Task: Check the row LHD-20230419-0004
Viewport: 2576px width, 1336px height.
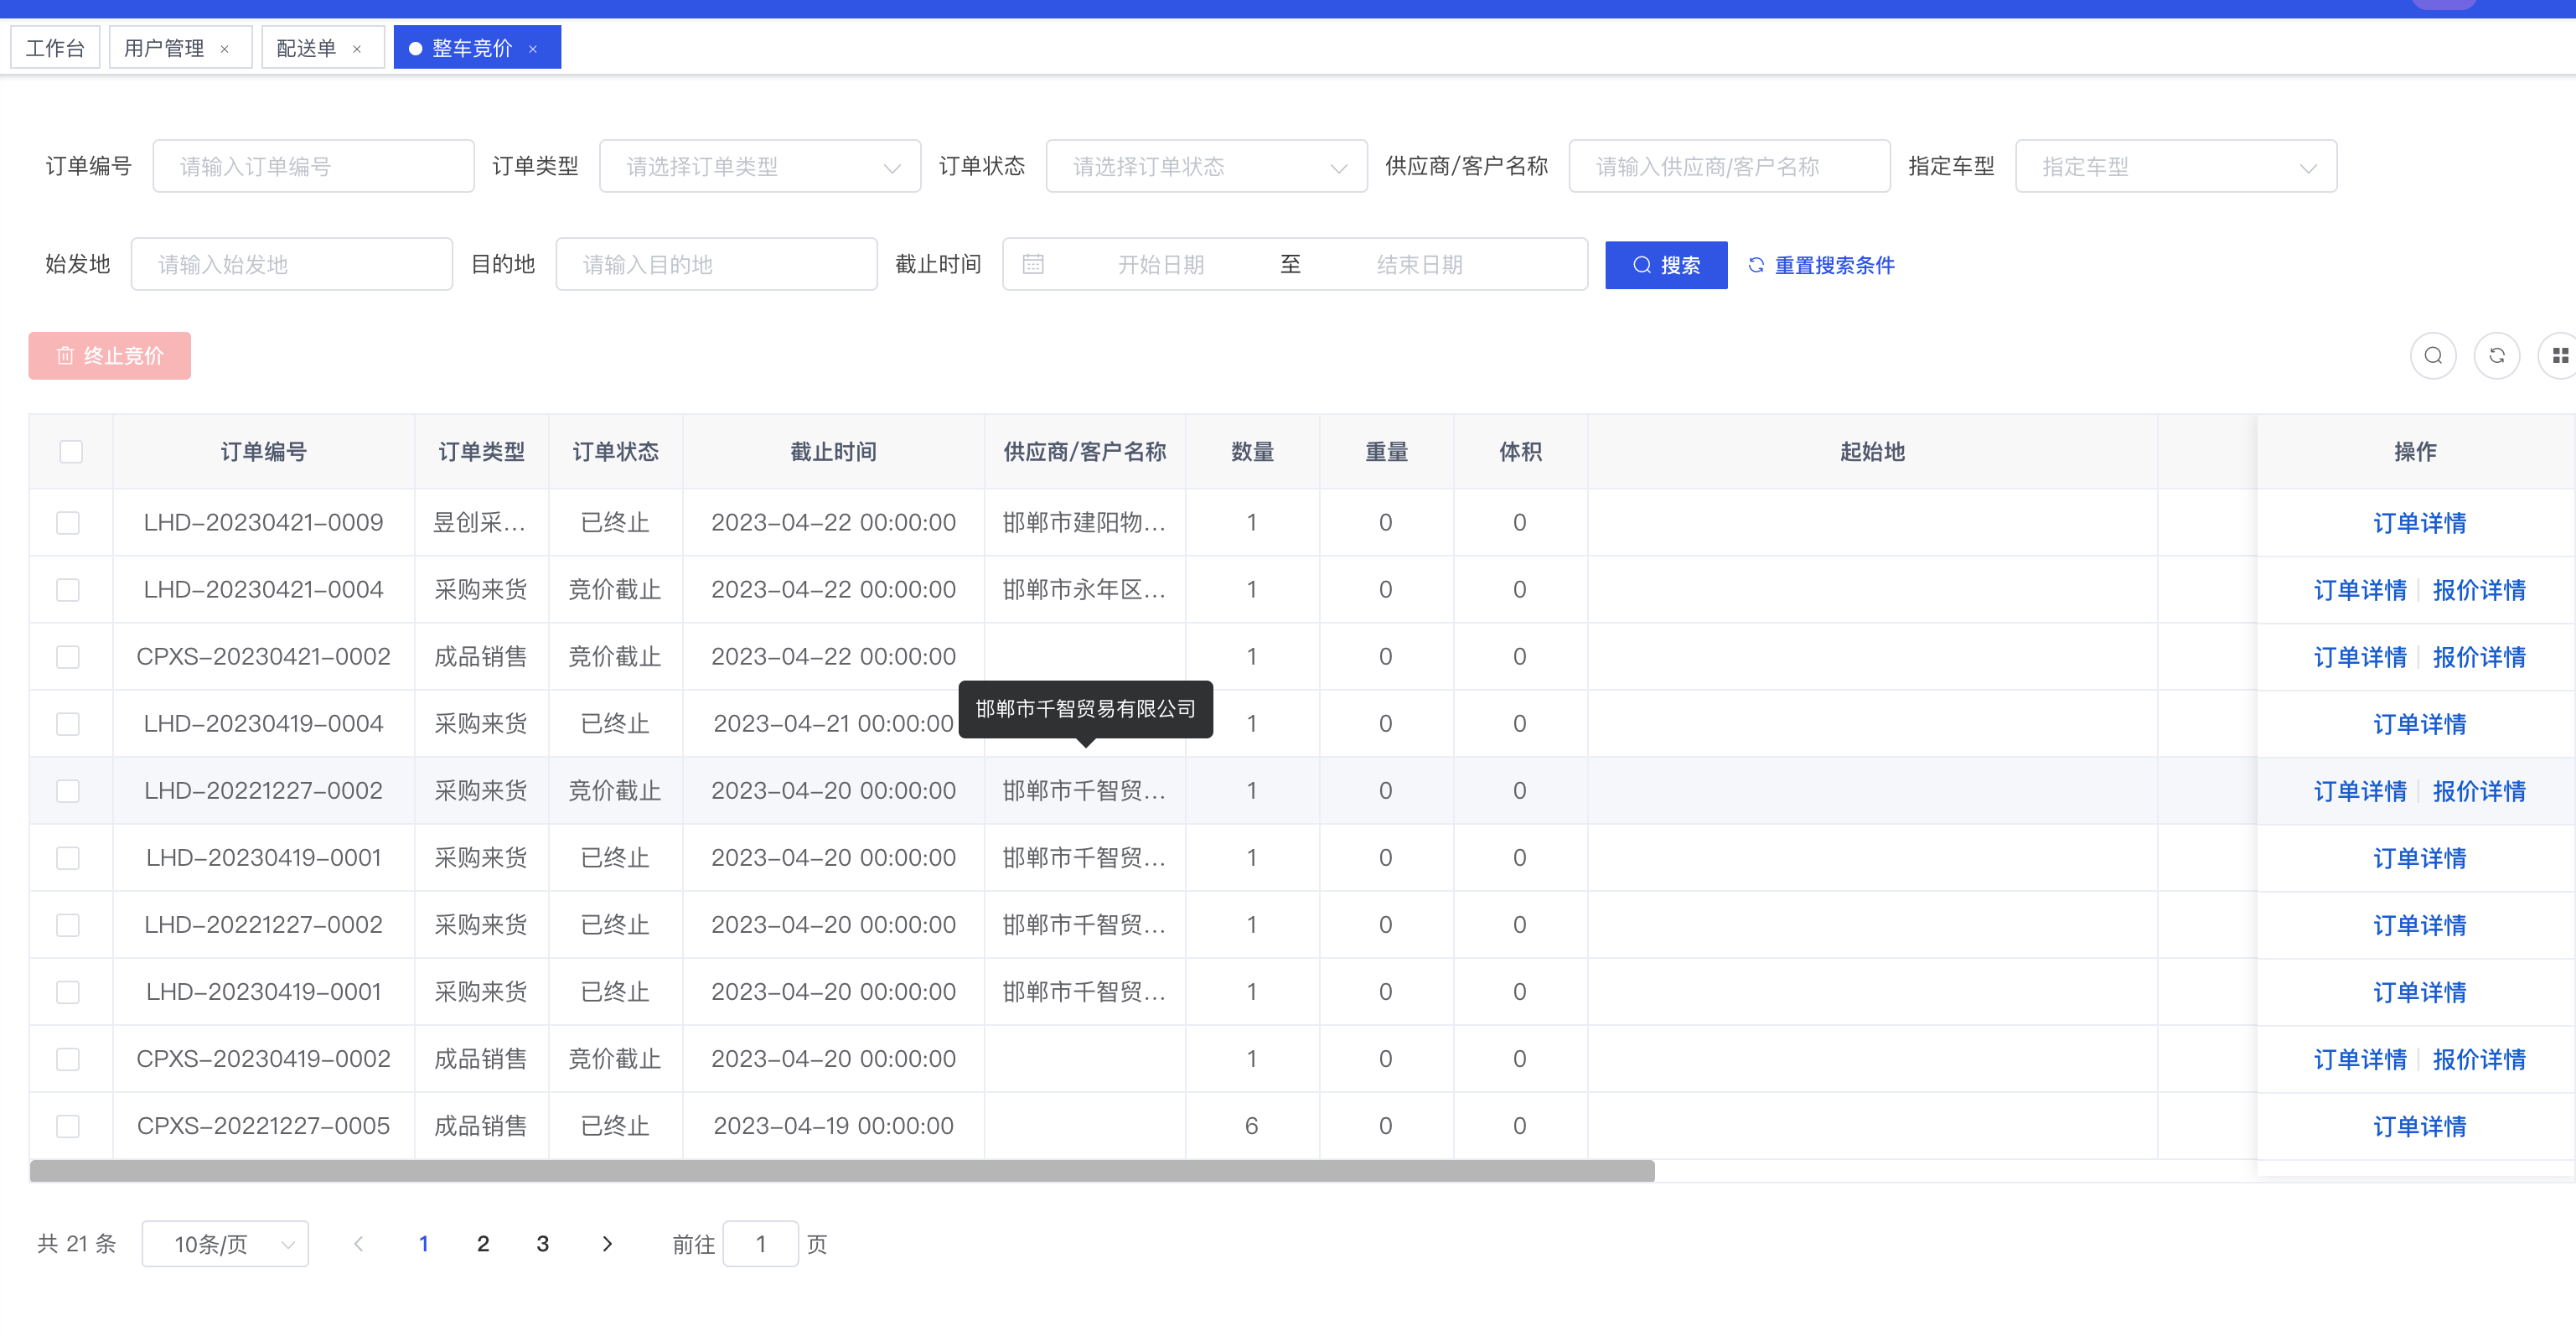Action: pyautogui.click(x=68, y=724)
